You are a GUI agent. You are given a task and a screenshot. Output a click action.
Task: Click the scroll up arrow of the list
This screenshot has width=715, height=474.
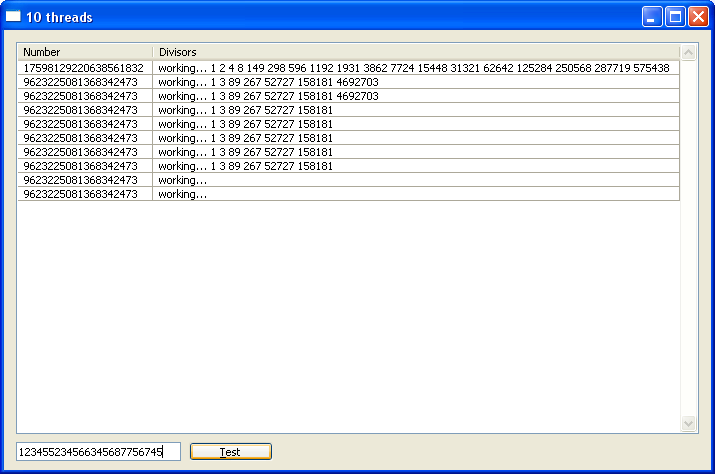pos(688,52)
